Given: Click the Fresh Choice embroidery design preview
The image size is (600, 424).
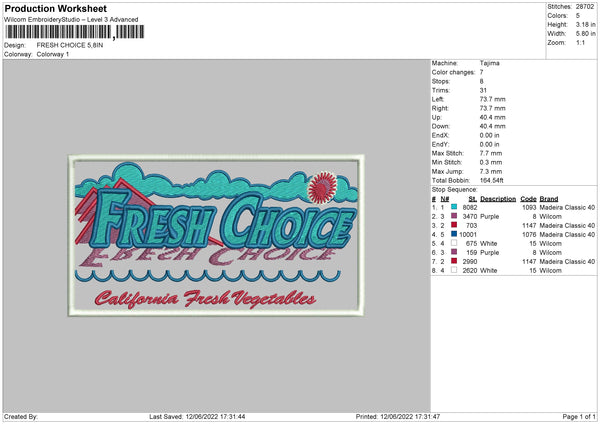Looking at the screenshot, I should click(x=216, y=235).
